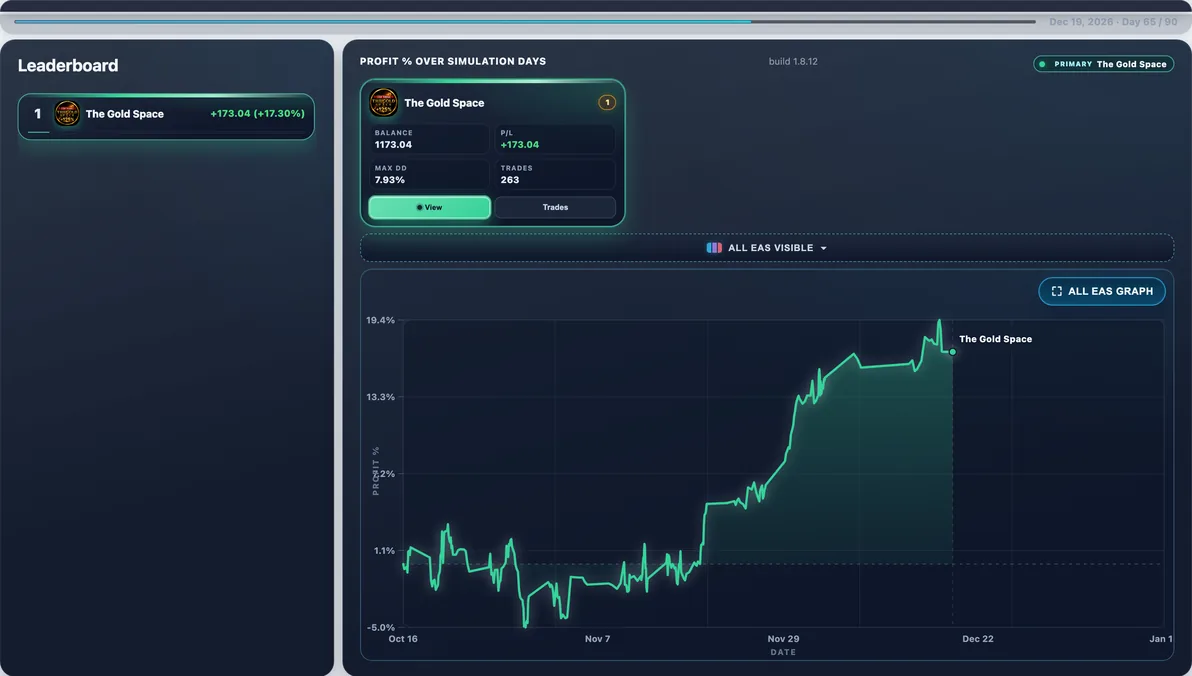Click the DATE axis title
1192x676 pixels.
783,652
